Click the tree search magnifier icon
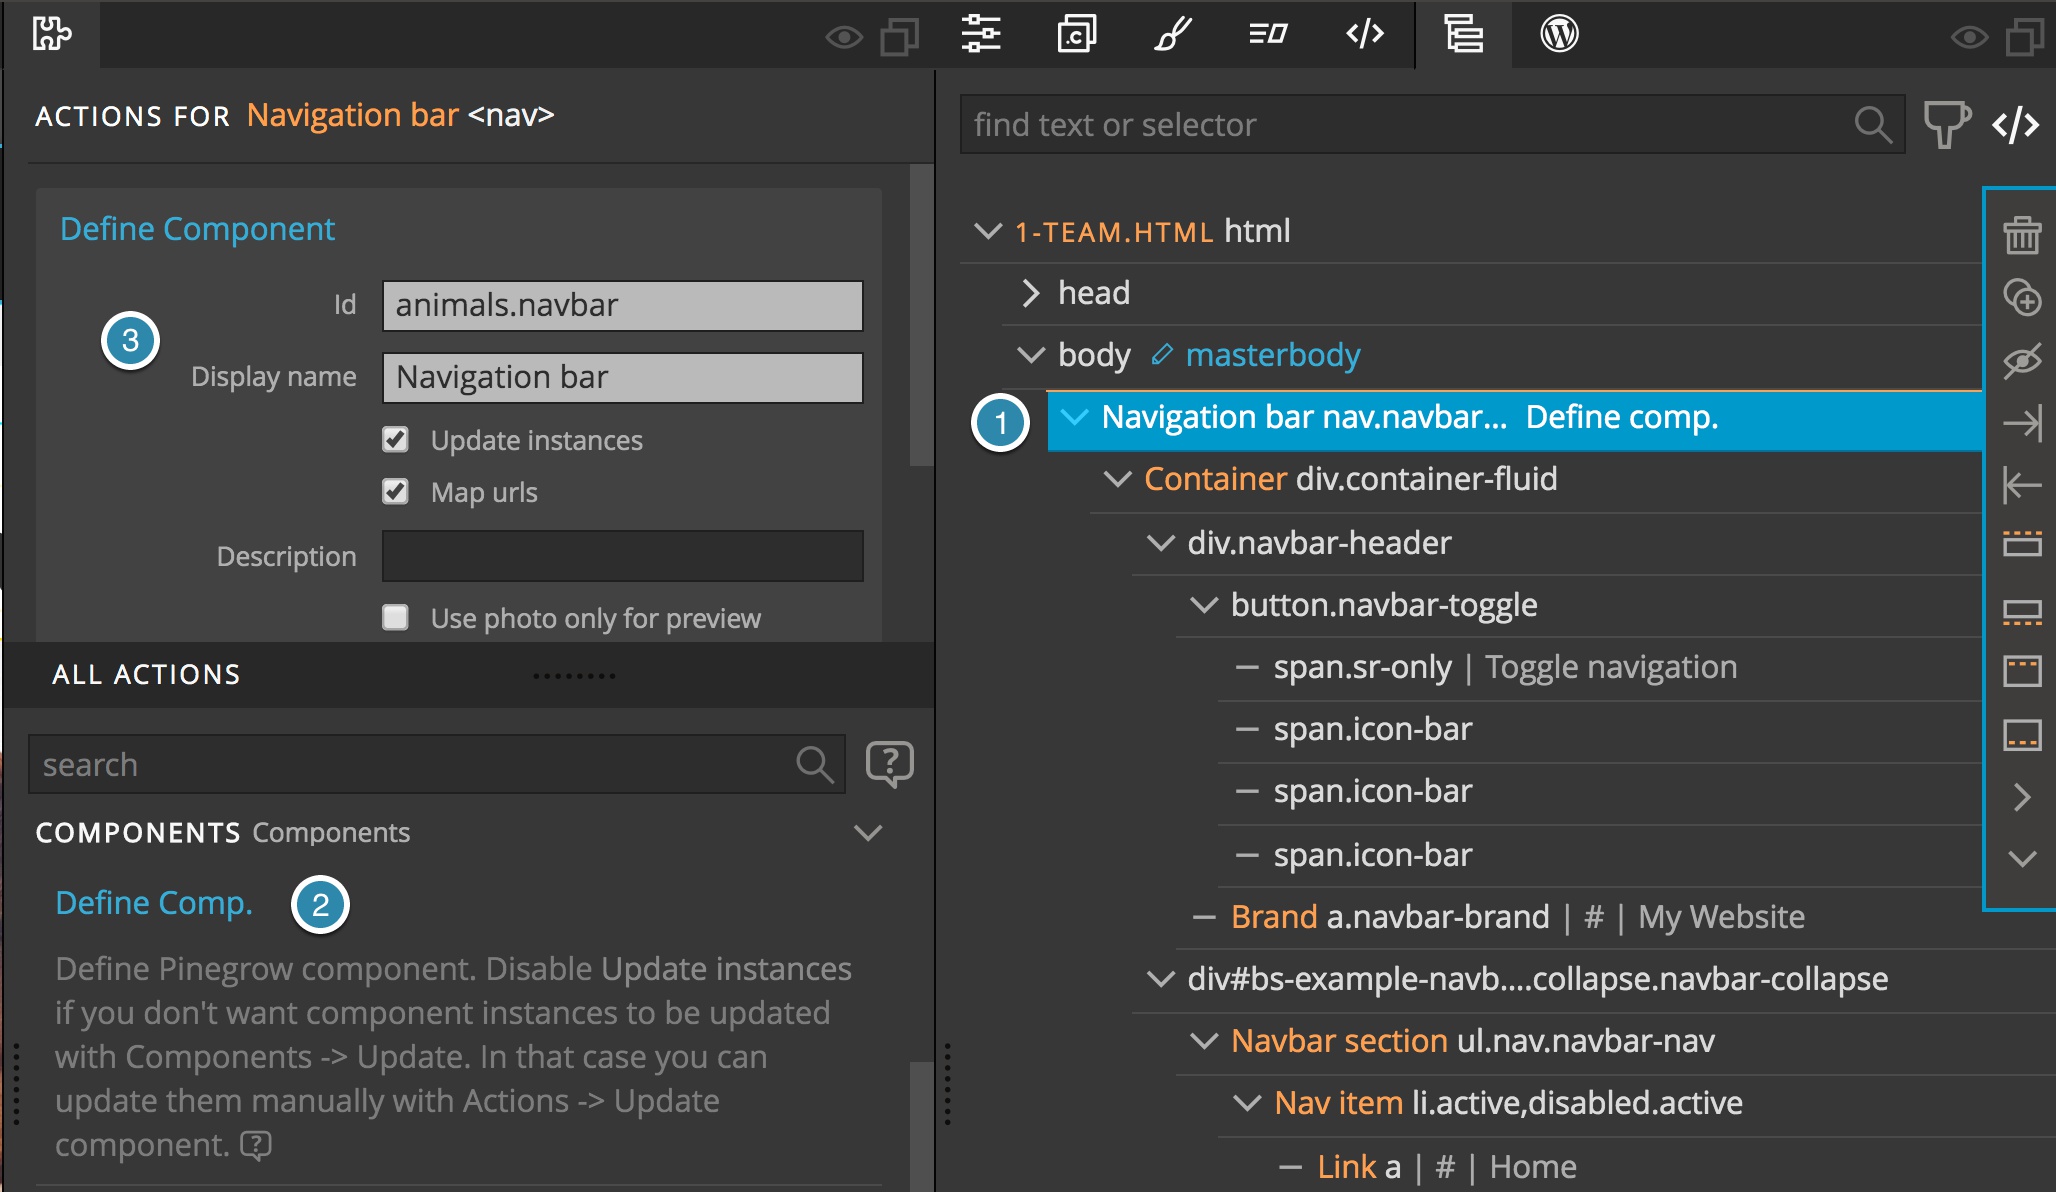The height and width of the screenshot is (1192, 2056). [x=1873, y=125]
